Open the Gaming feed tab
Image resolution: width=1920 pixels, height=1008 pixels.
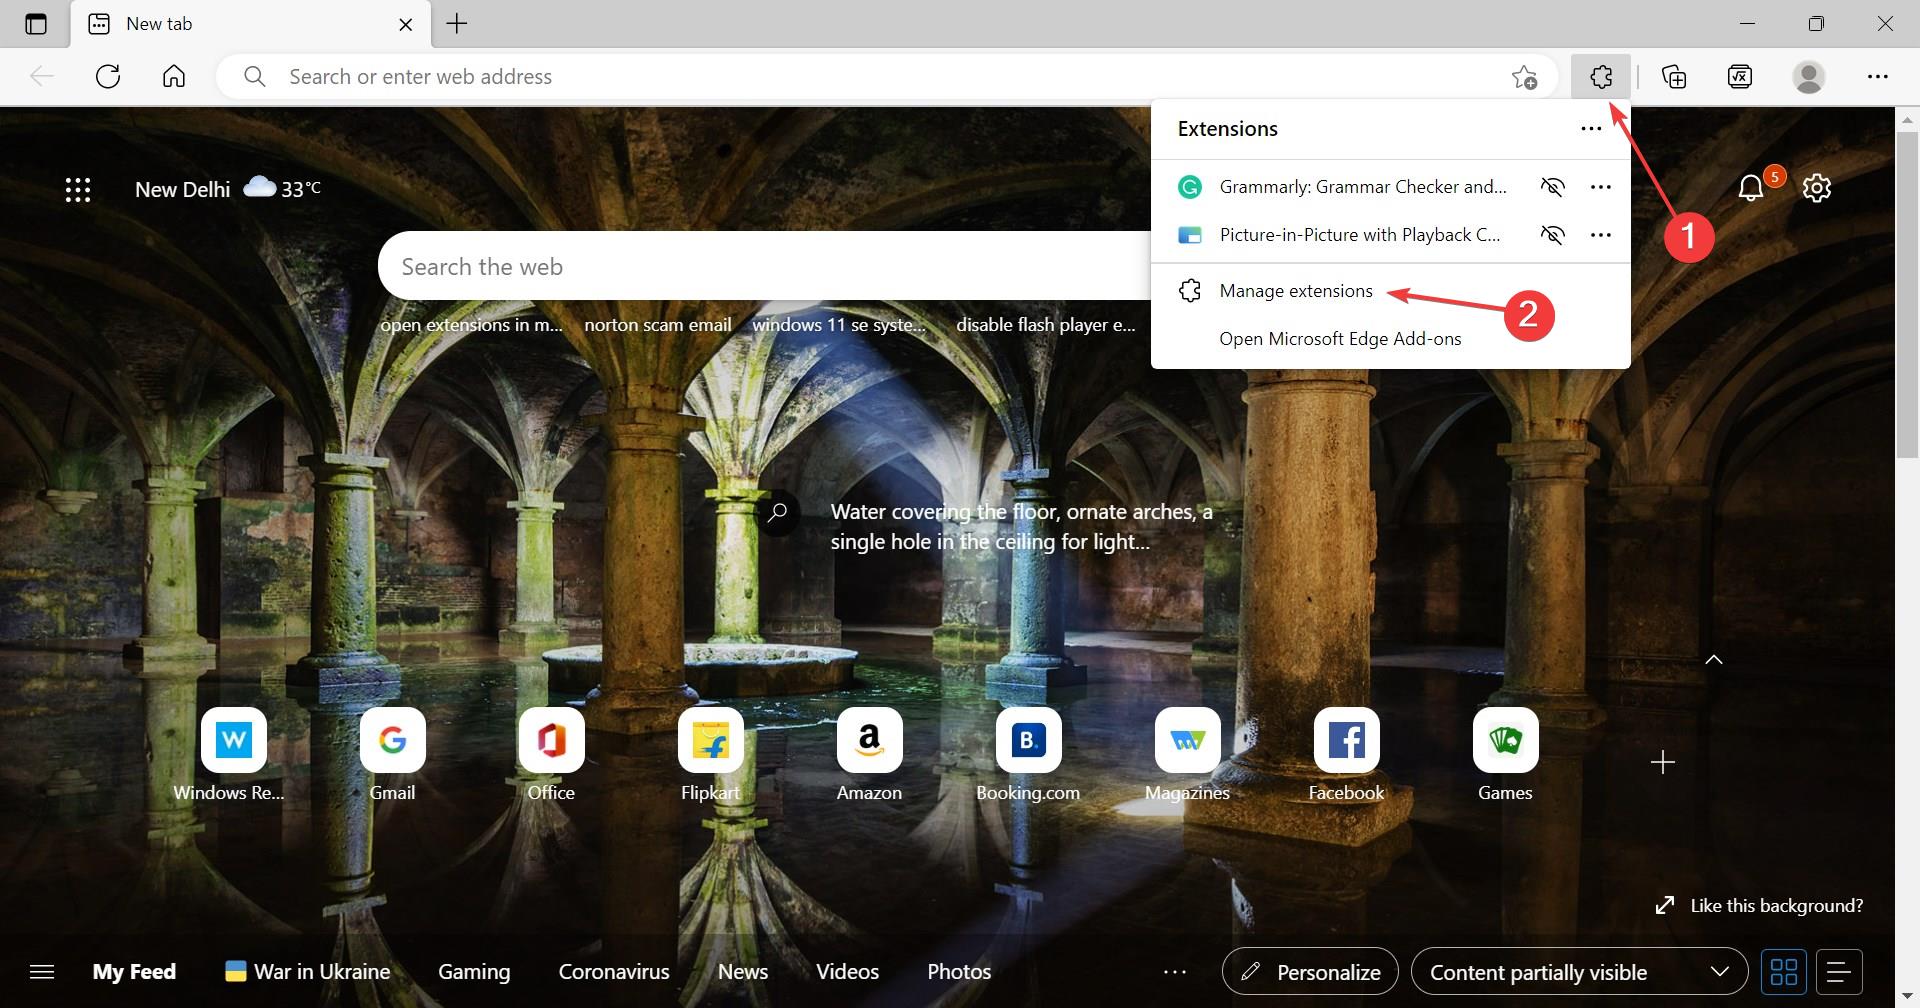click(x=474, y=972)
